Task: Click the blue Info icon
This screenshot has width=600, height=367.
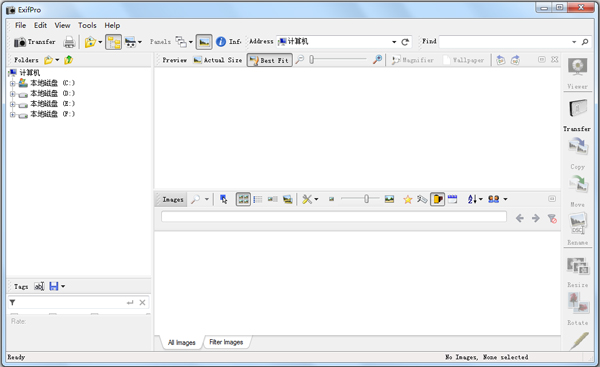Action: [221, 41]
